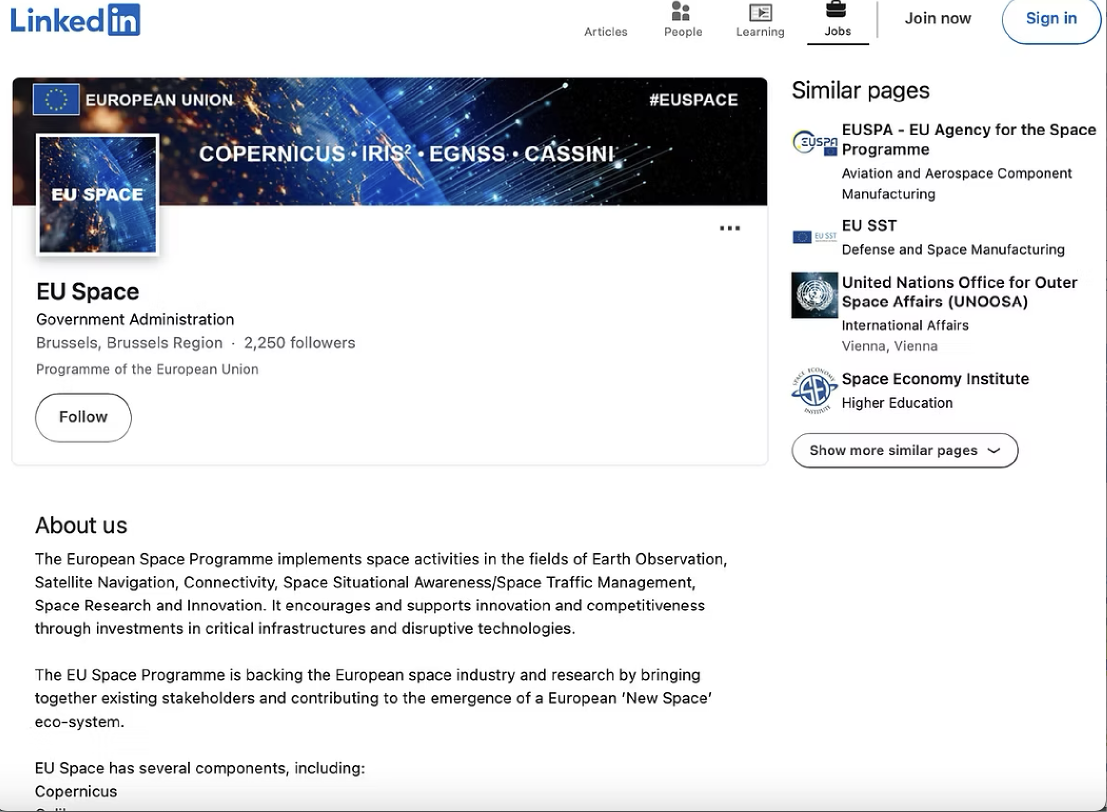This screenshot has height=812, width=1107.
Task: Click the EU SST logo icon
Action: [x=814, y=237]
